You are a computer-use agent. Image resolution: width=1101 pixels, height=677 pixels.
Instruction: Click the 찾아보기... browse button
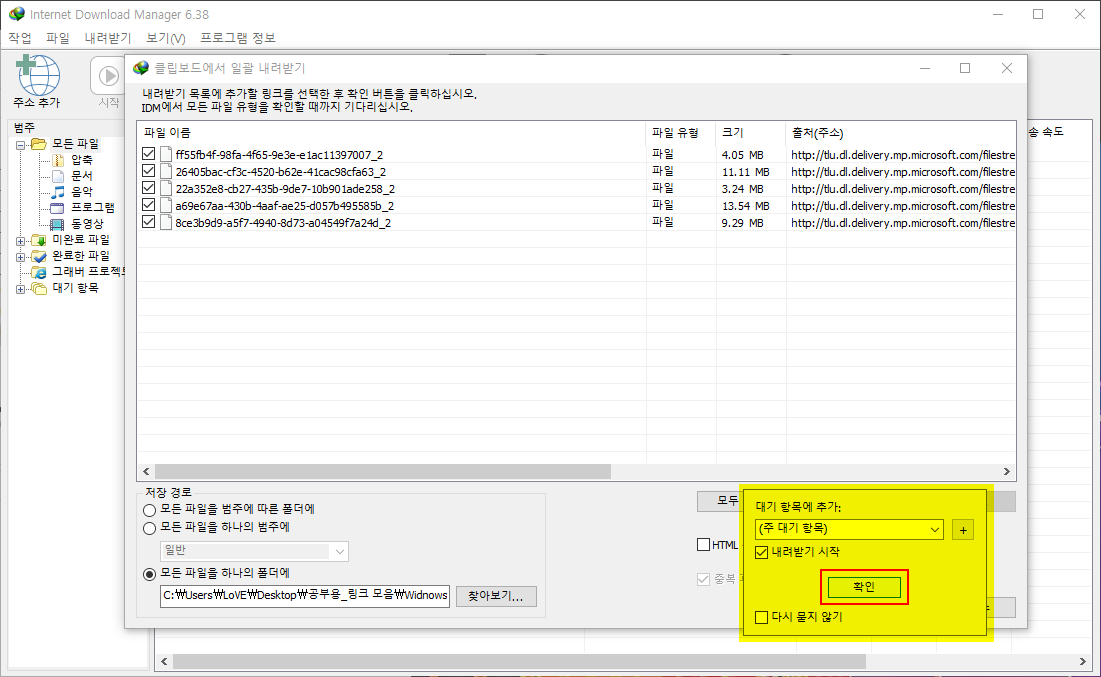click(496, 596)
